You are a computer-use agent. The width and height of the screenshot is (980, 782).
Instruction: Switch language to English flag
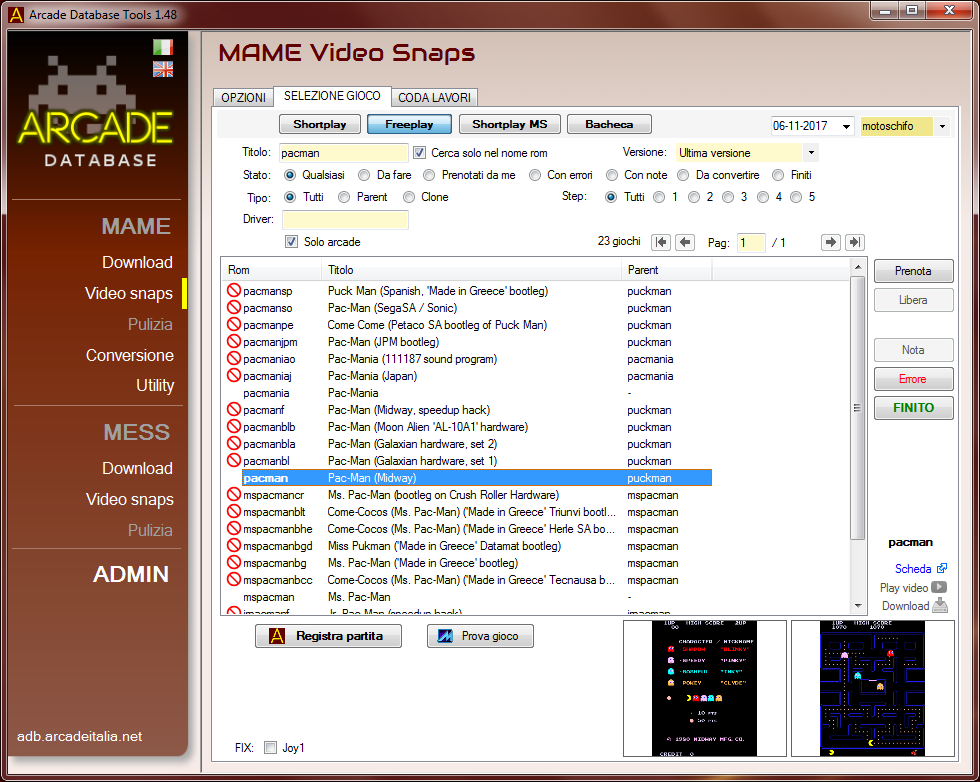click(x=162, y=69)
